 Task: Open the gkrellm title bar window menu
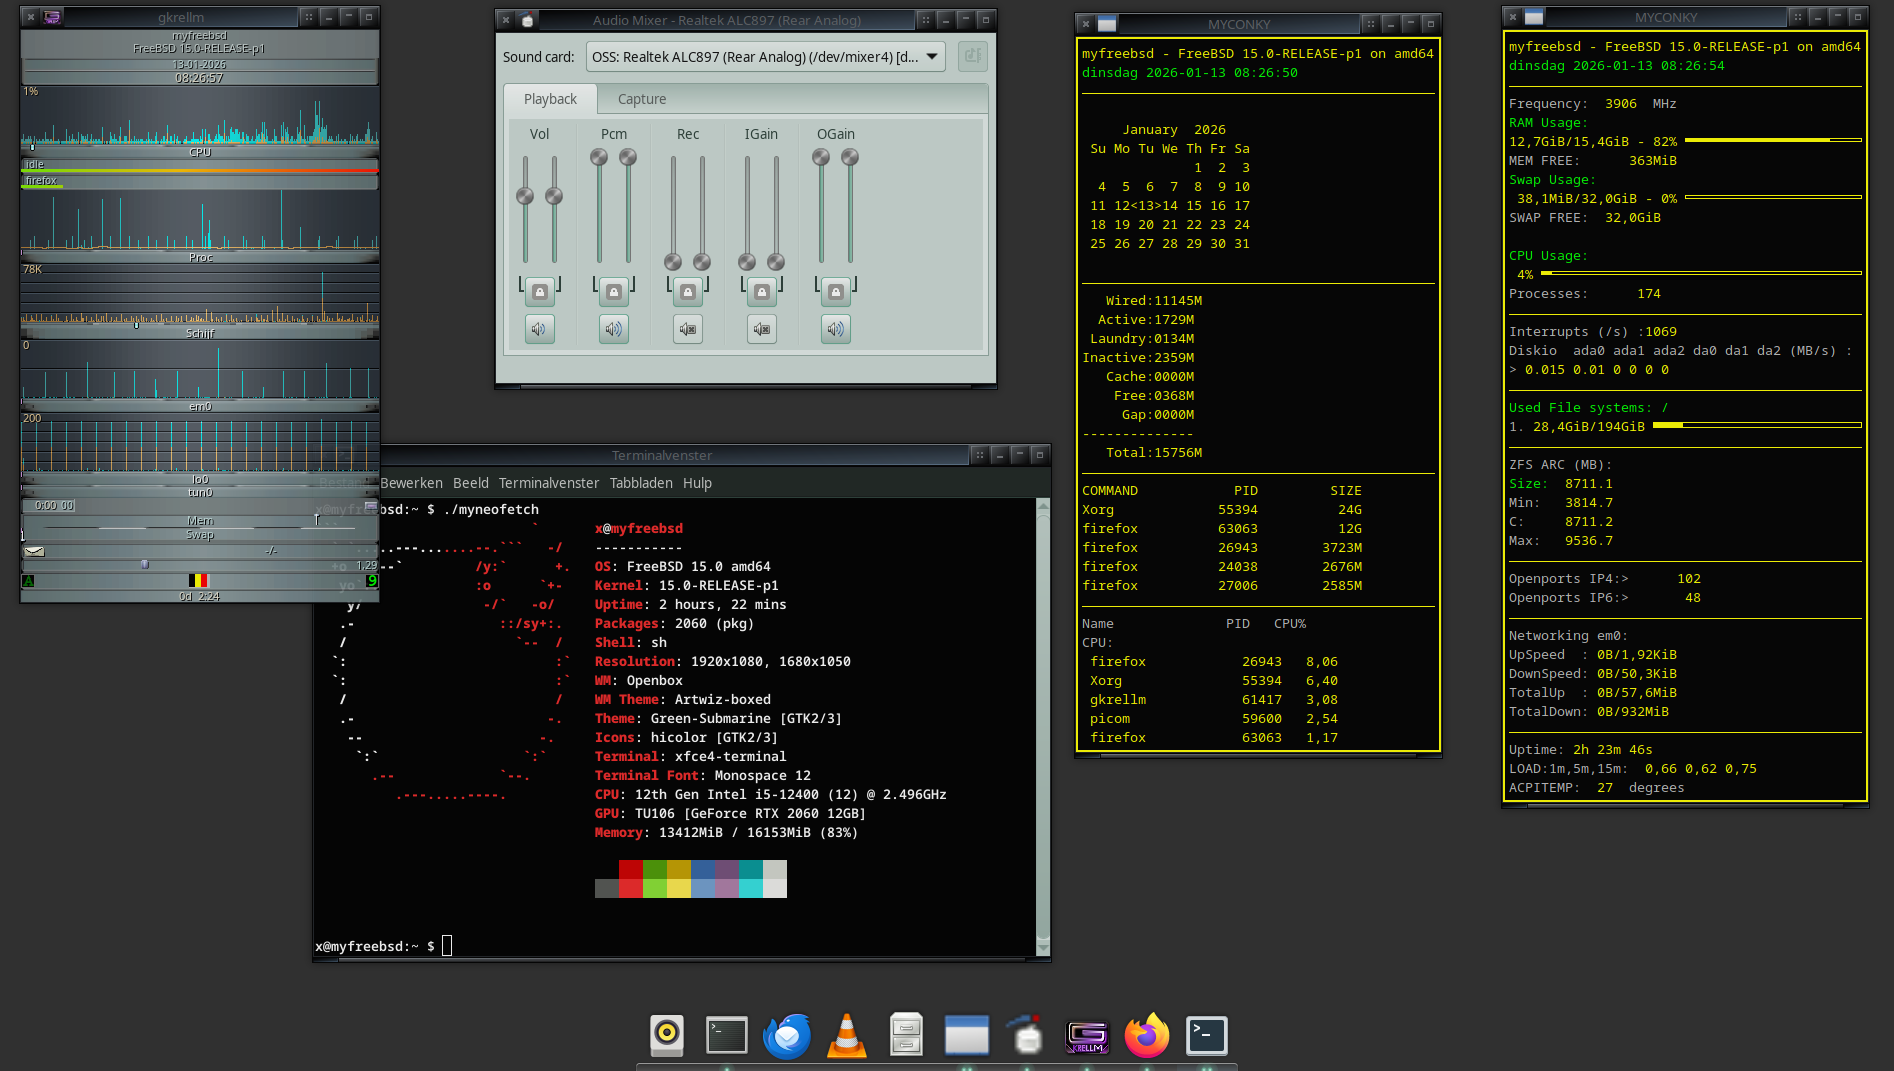[x=52, y=17]
